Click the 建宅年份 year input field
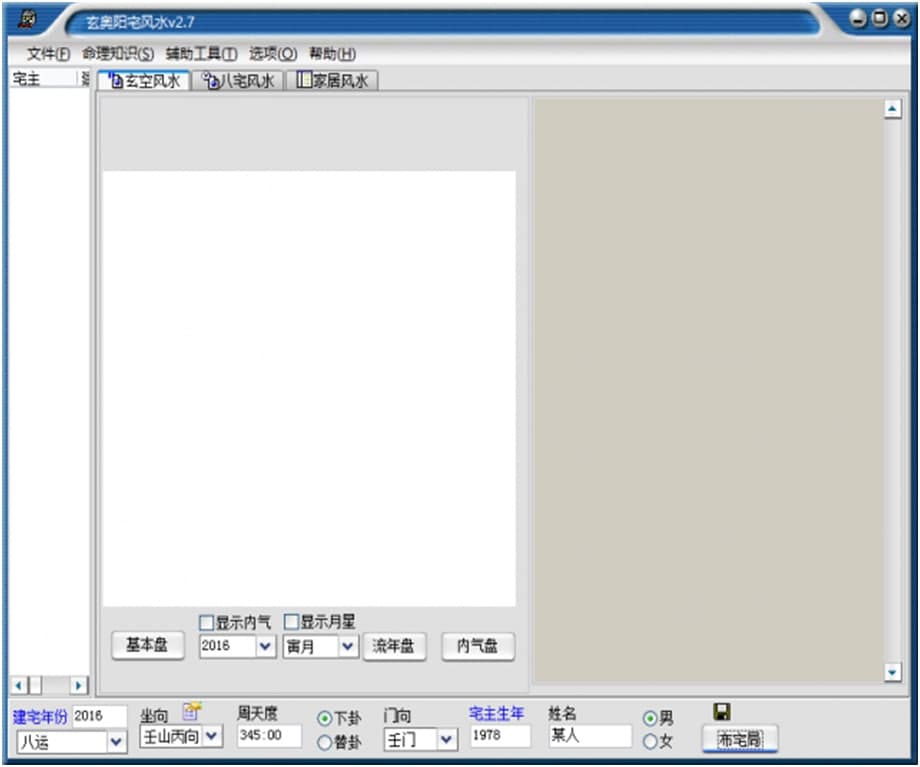 pyautogui.click(x=99, y=716)
